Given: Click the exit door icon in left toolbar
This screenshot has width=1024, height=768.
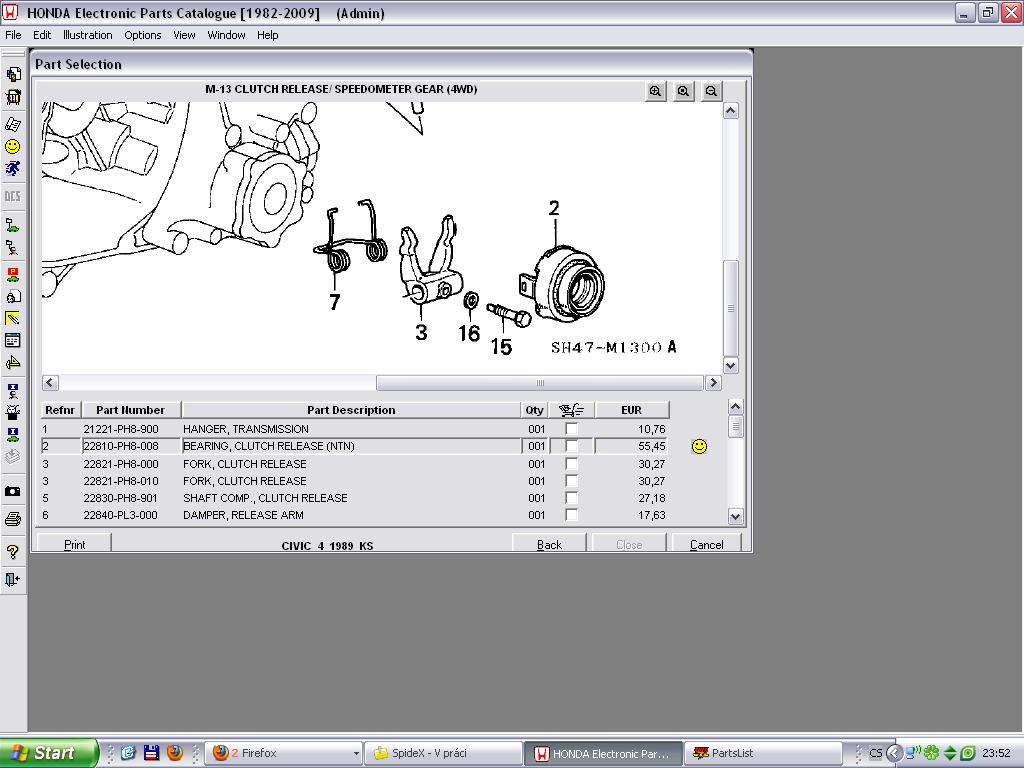Looking at the screenshot, I should (x=13, y=579).
